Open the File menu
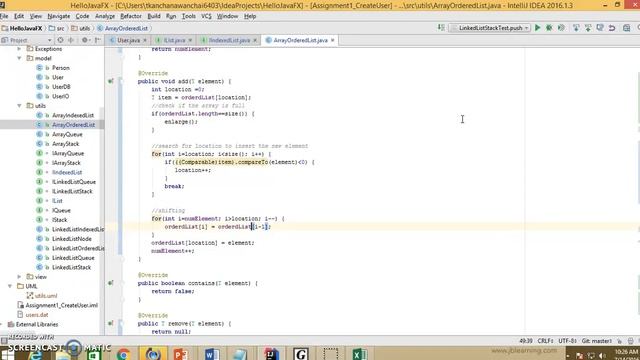This screenshot has width=640, height=360. click(4, 16)
